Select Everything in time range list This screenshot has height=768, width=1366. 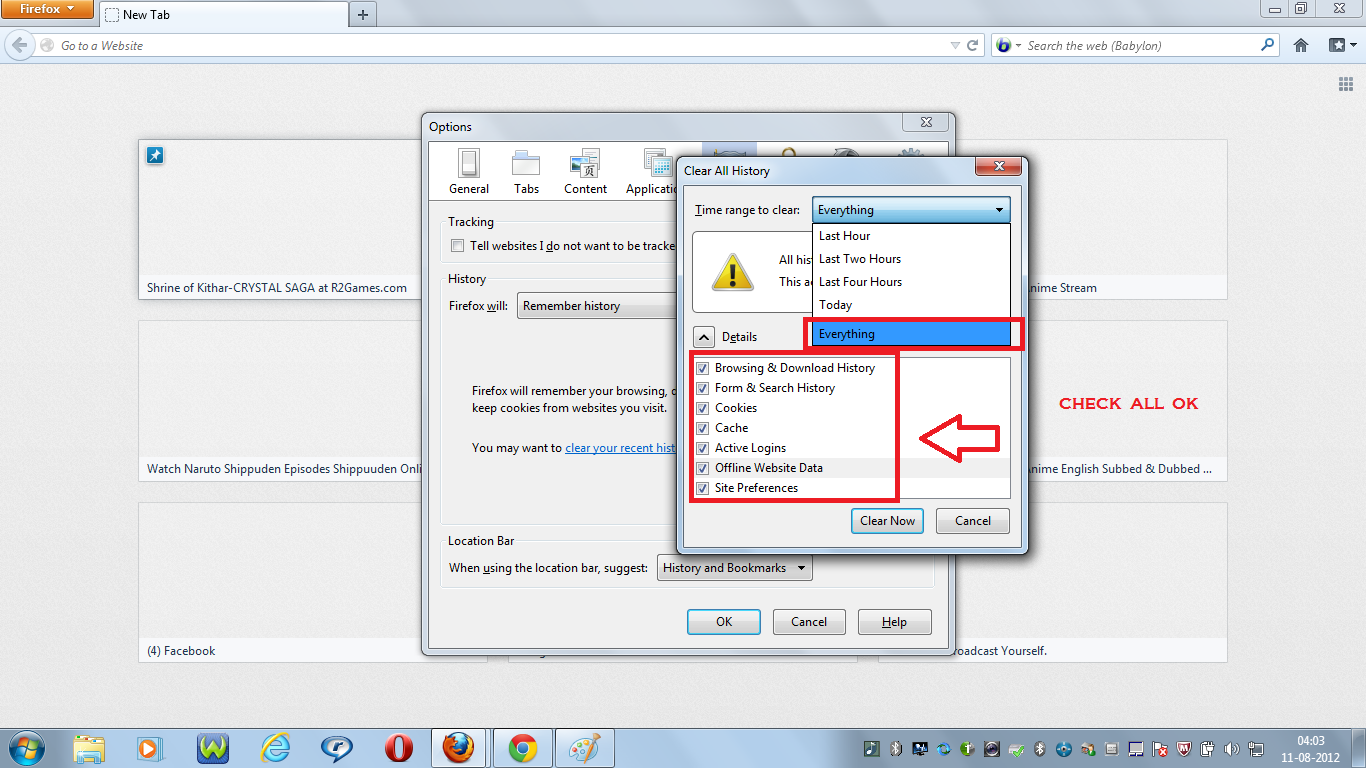pyautogui.click(x=911, y=334)
